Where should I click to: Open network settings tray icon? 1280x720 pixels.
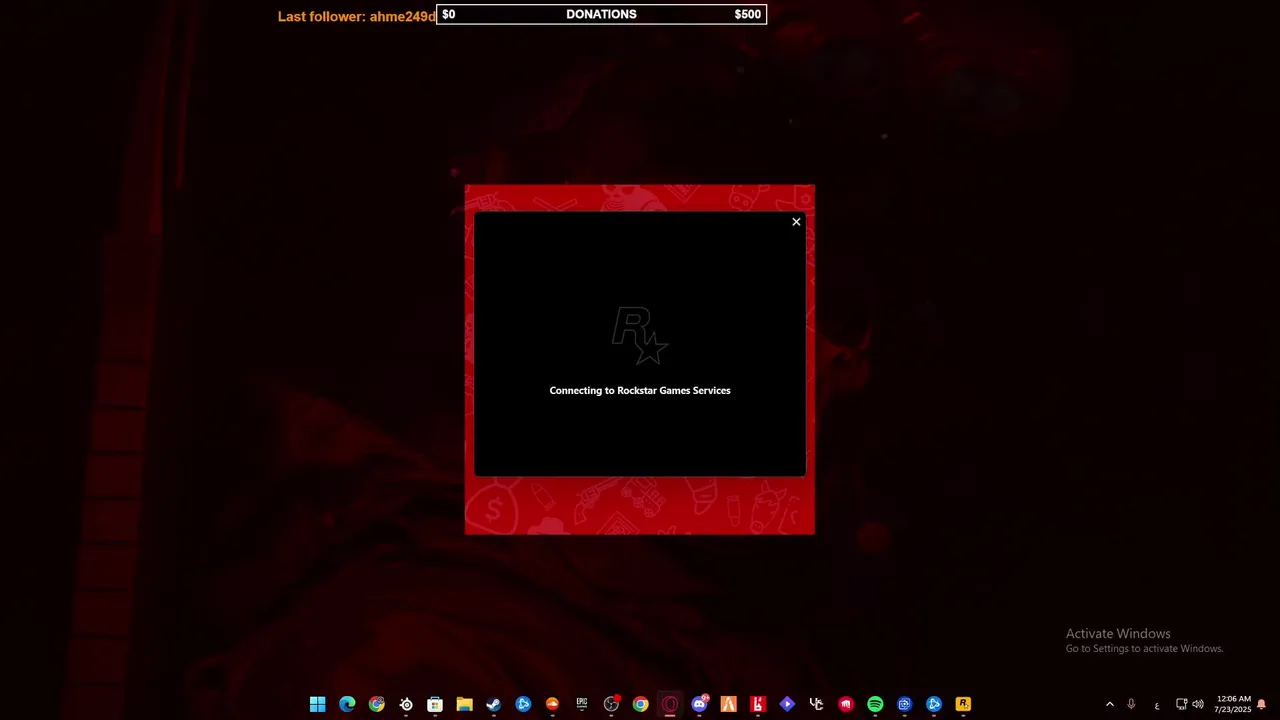coord(1181,704)
